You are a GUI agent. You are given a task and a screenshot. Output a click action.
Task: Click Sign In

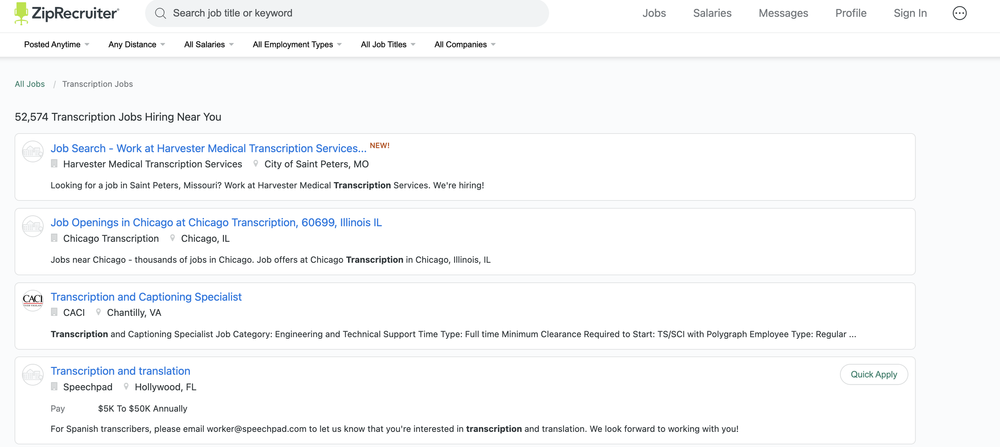click(910, 13)
